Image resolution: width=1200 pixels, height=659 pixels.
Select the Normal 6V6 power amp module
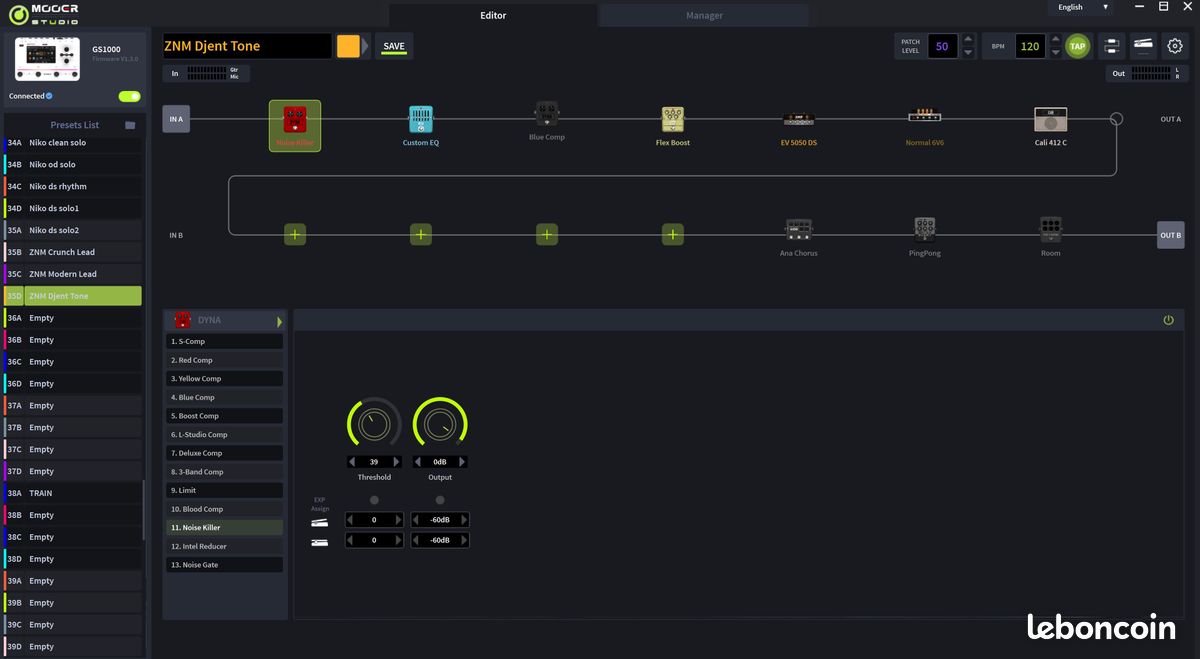pos(924,117)
